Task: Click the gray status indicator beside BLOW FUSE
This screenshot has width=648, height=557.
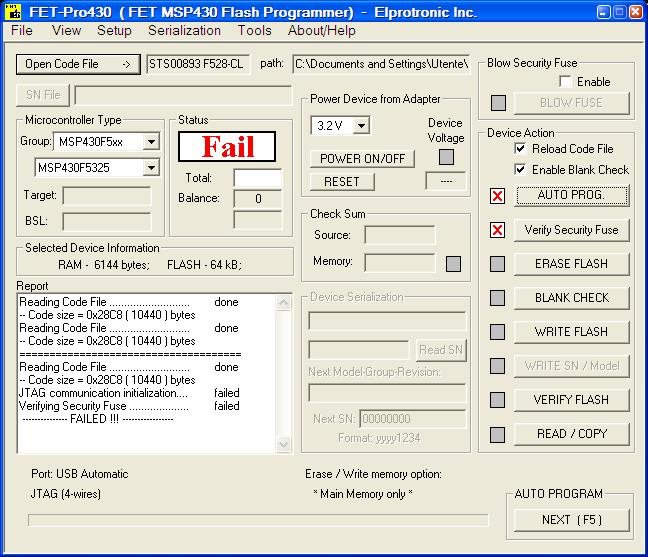Action: tap(498, 103)
